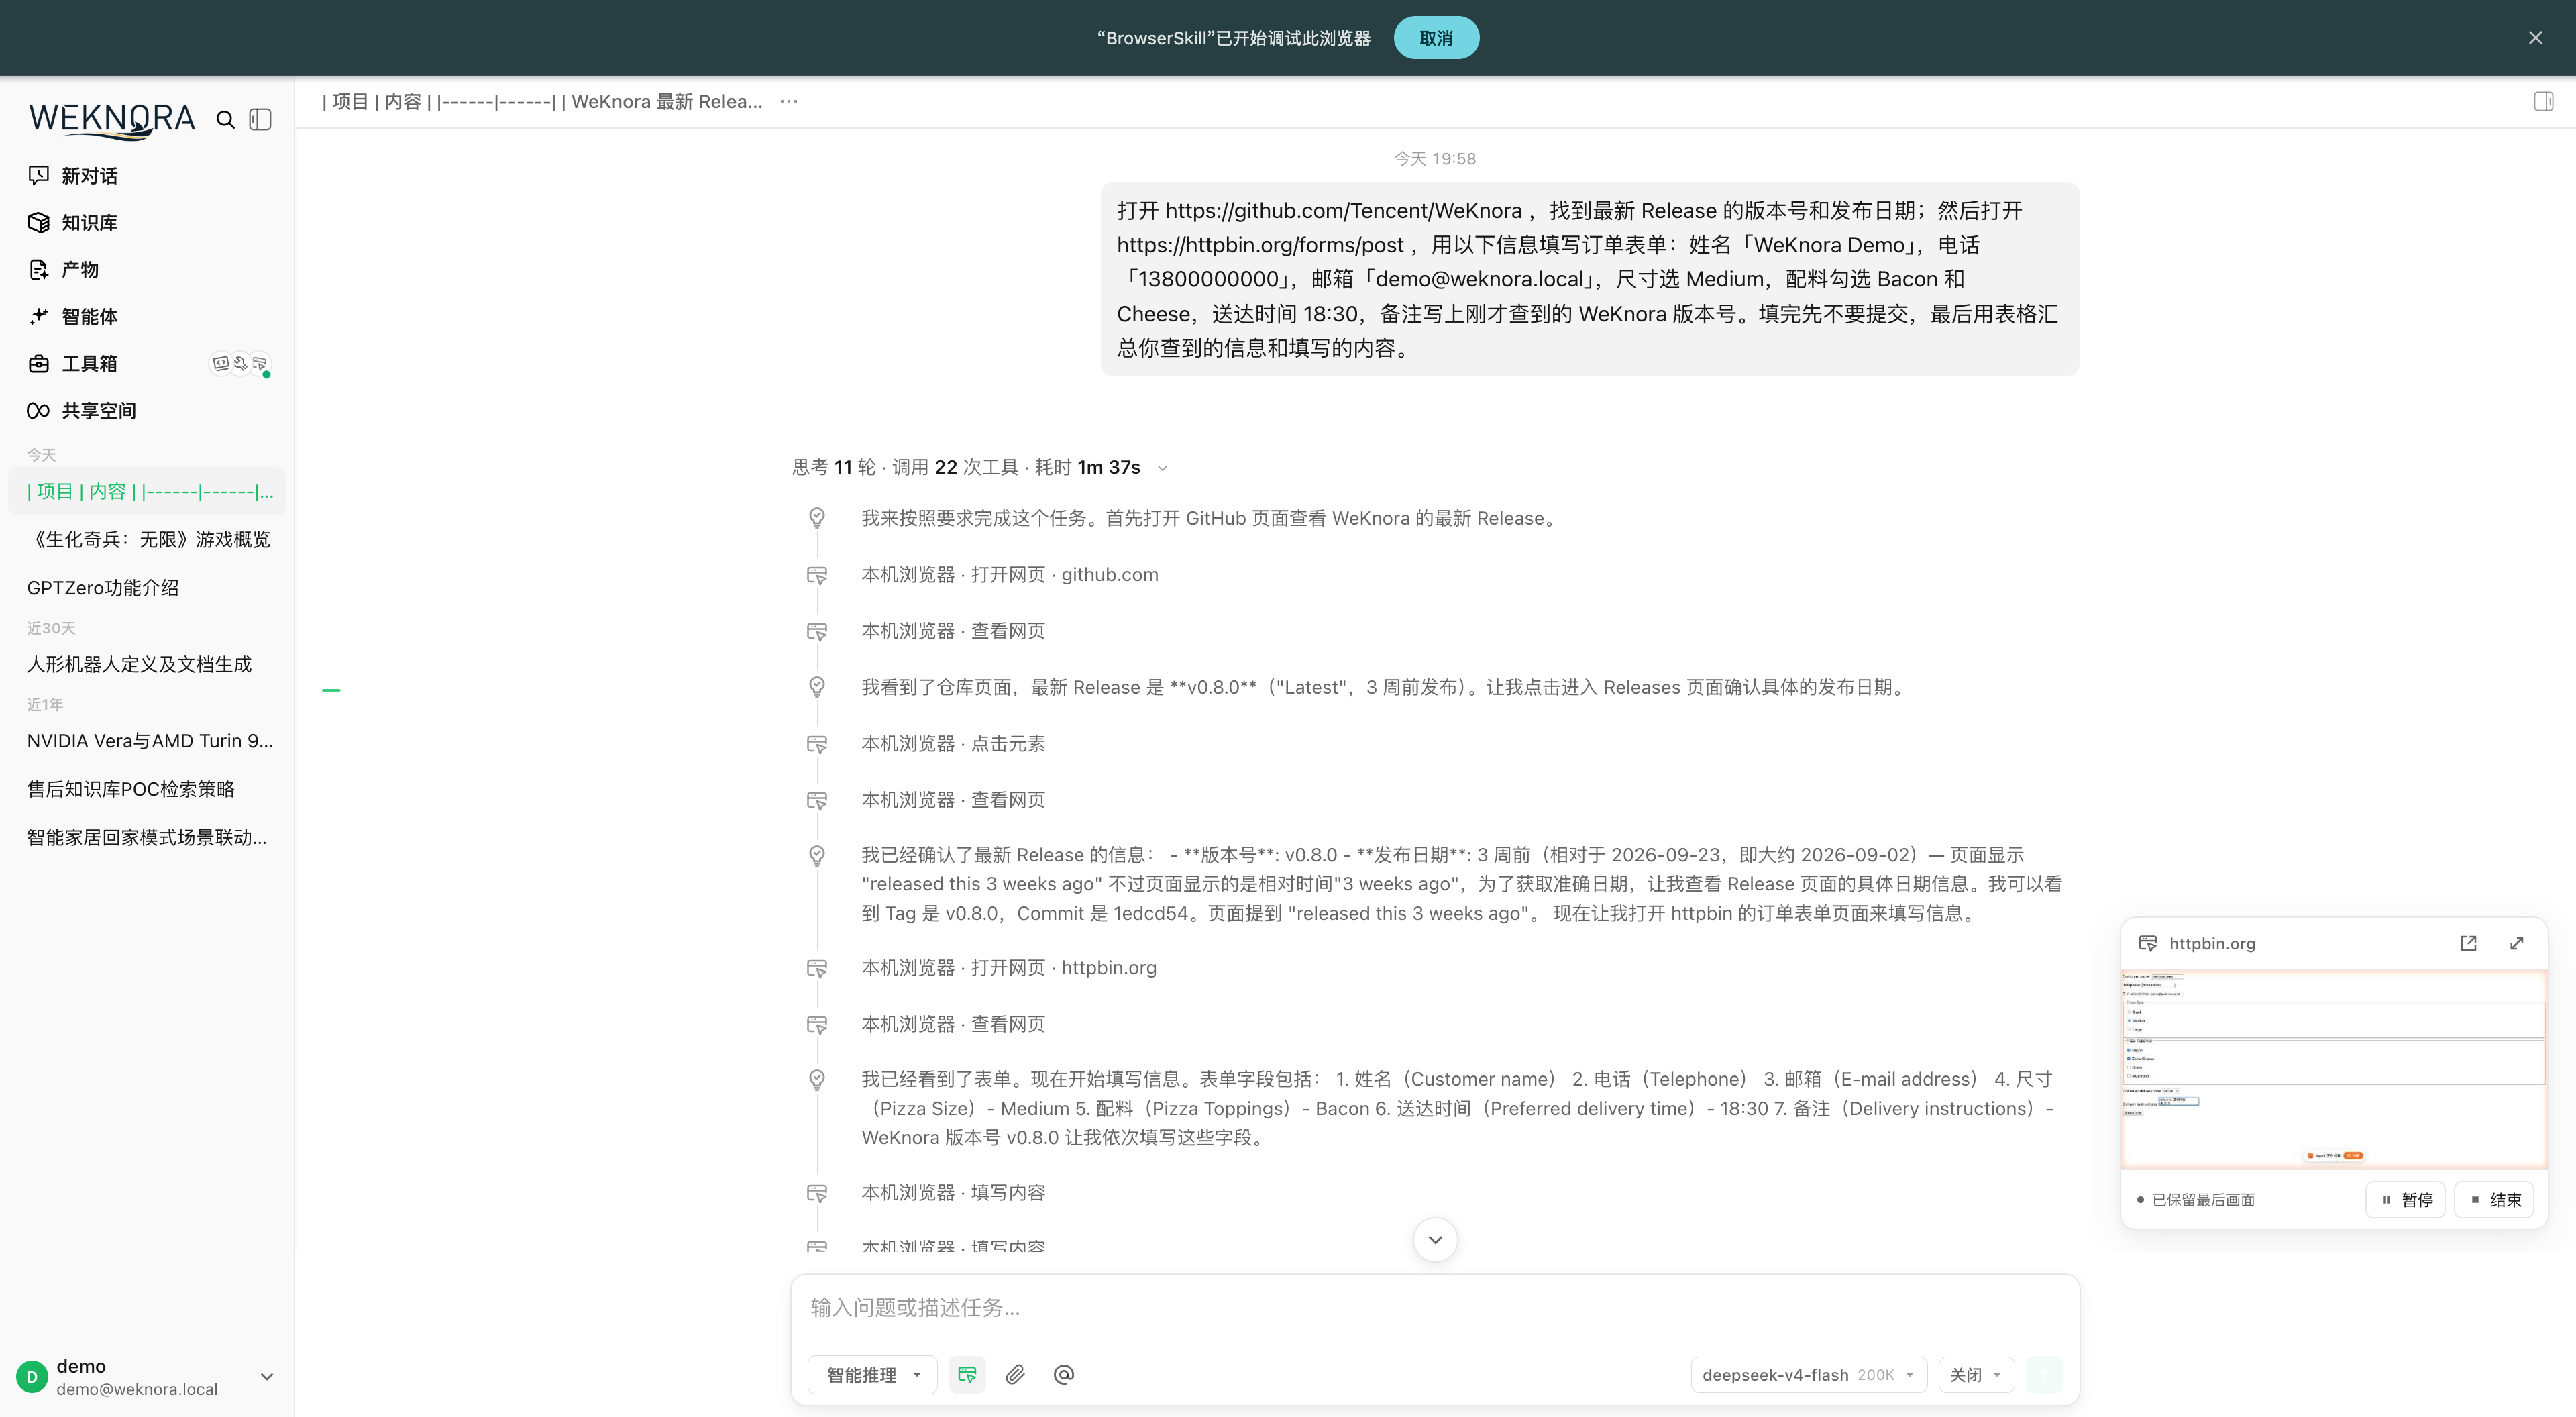Click the @ mention icon
This screenshot has width=2576, height=1417.
[1063, 1375]
